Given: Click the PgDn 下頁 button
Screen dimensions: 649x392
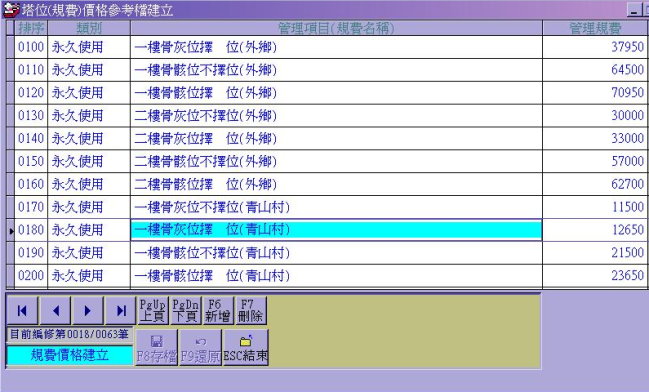Looking at the screenshot, I should click(185, 310).
